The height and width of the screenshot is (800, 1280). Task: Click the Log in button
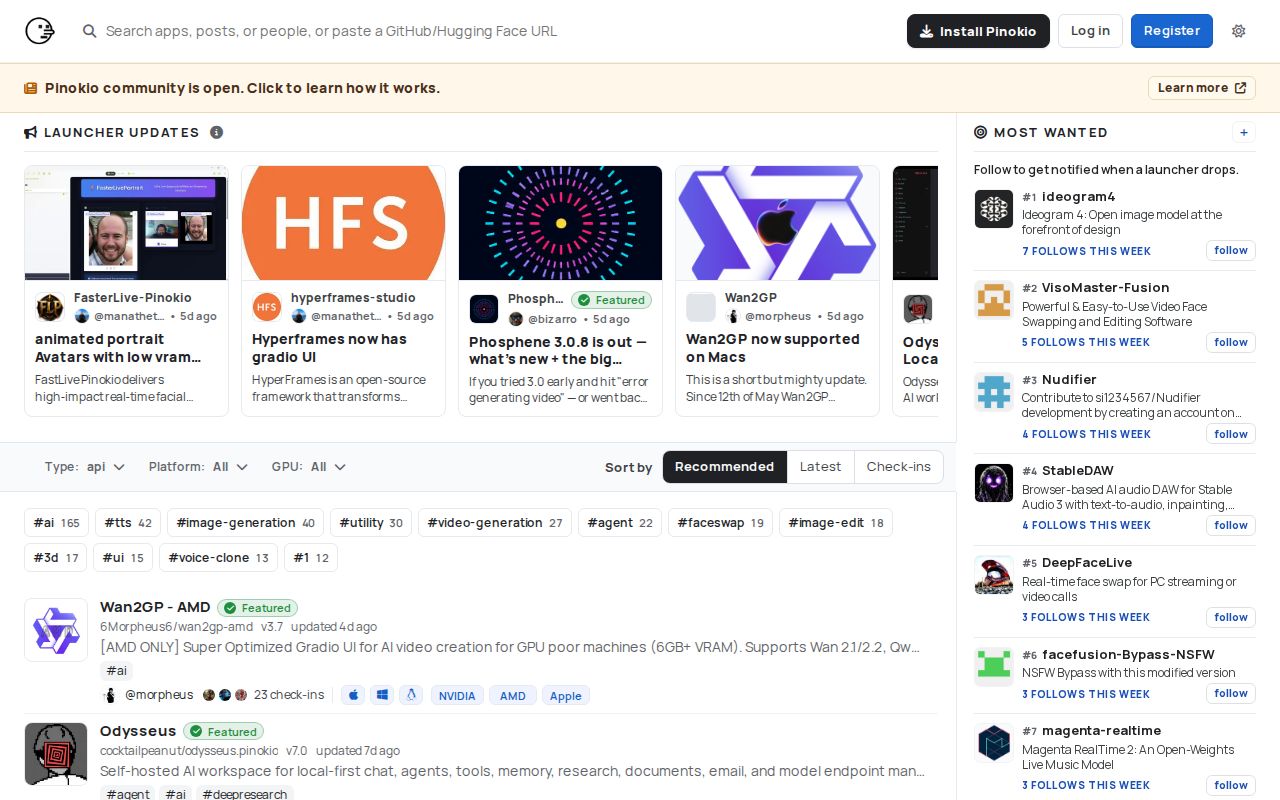1090,31
